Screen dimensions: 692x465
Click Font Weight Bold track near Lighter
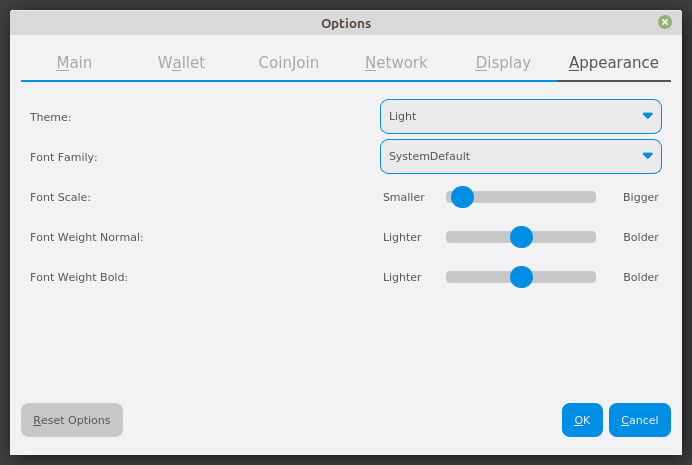tap(457, 277)
